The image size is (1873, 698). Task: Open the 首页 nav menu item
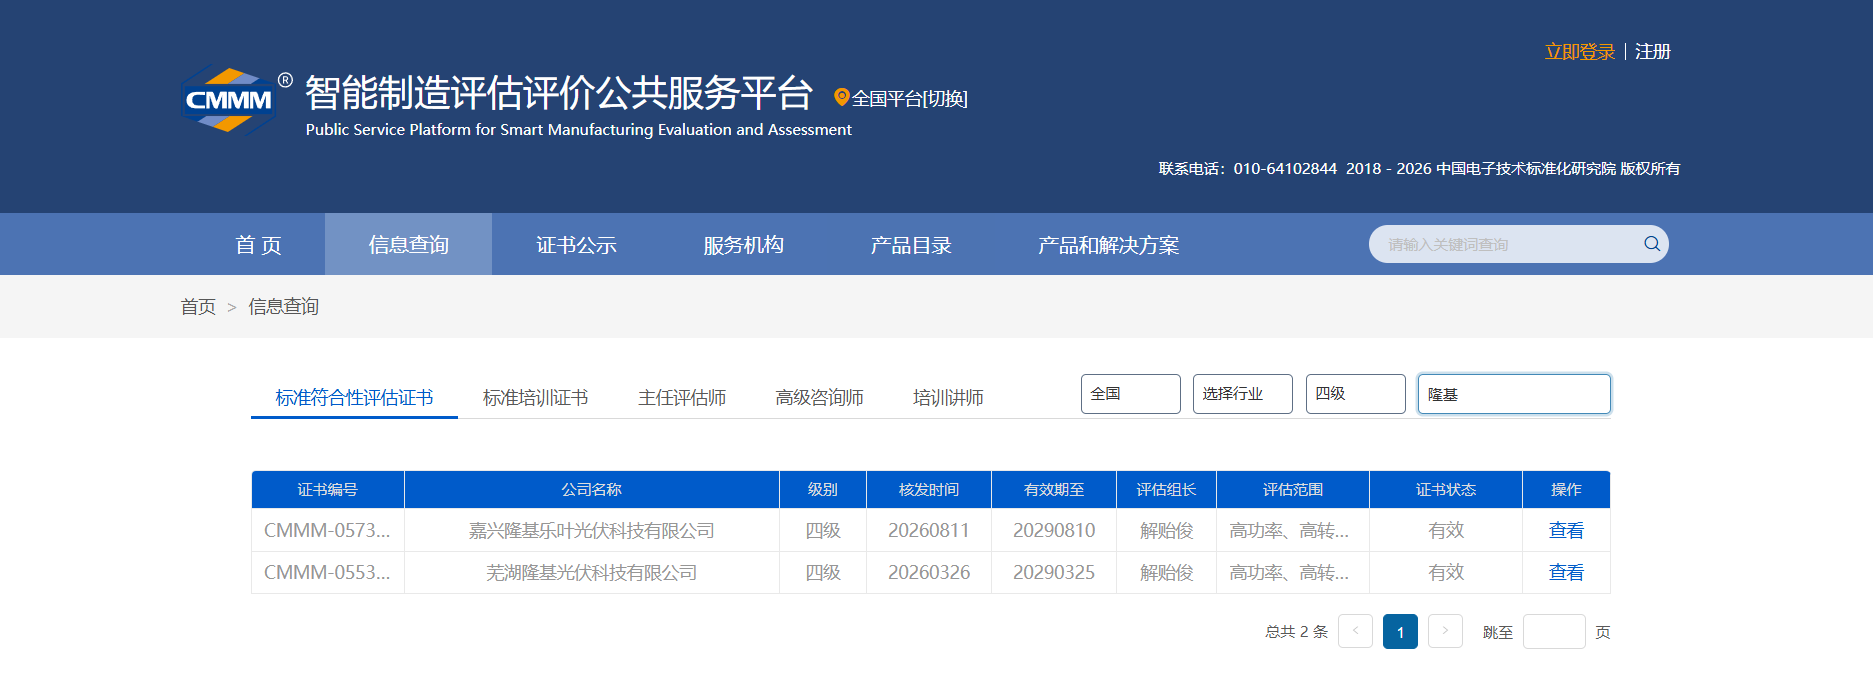(x=258, y=245)
